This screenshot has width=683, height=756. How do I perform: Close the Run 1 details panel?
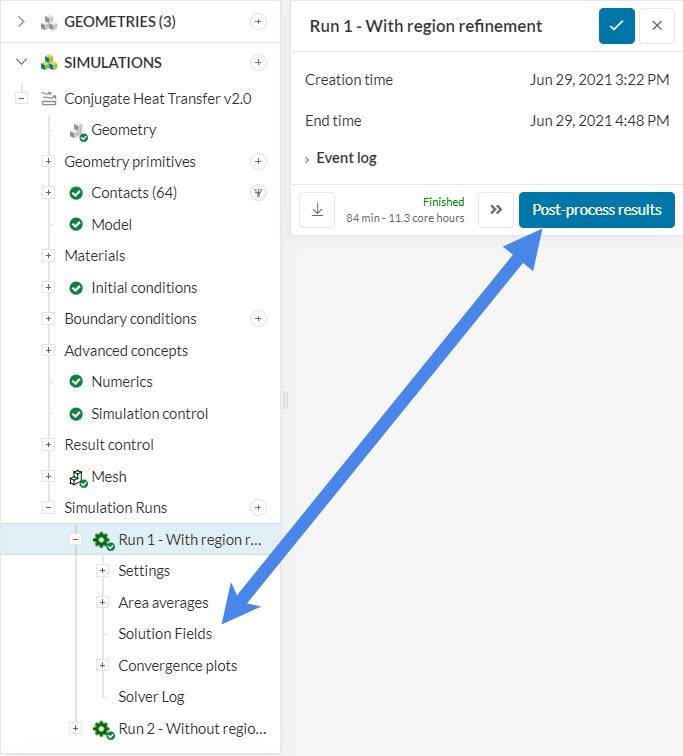pyautogui.click(x=657, y=26)
